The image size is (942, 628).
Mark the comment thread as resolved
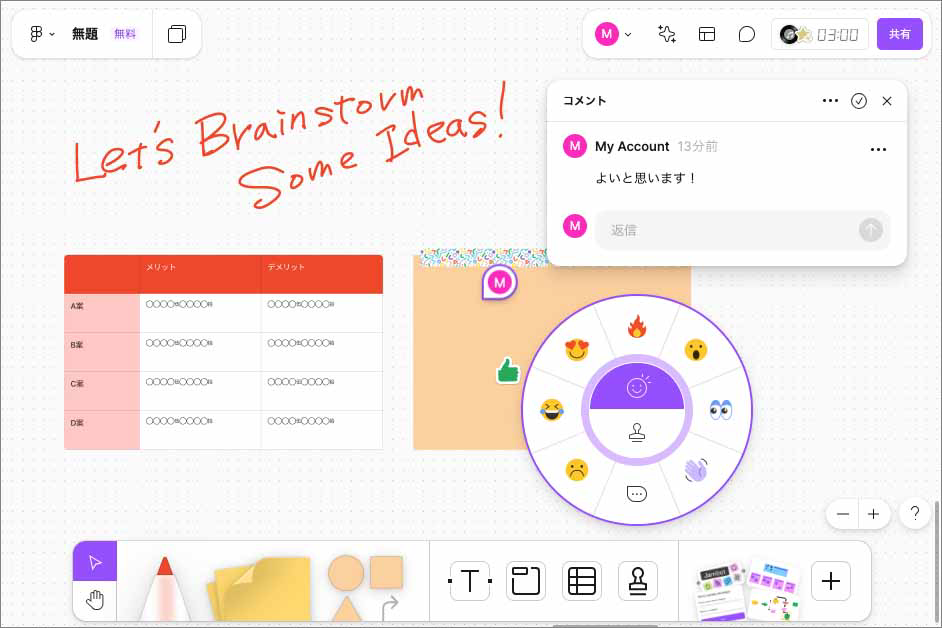(859, 101)
